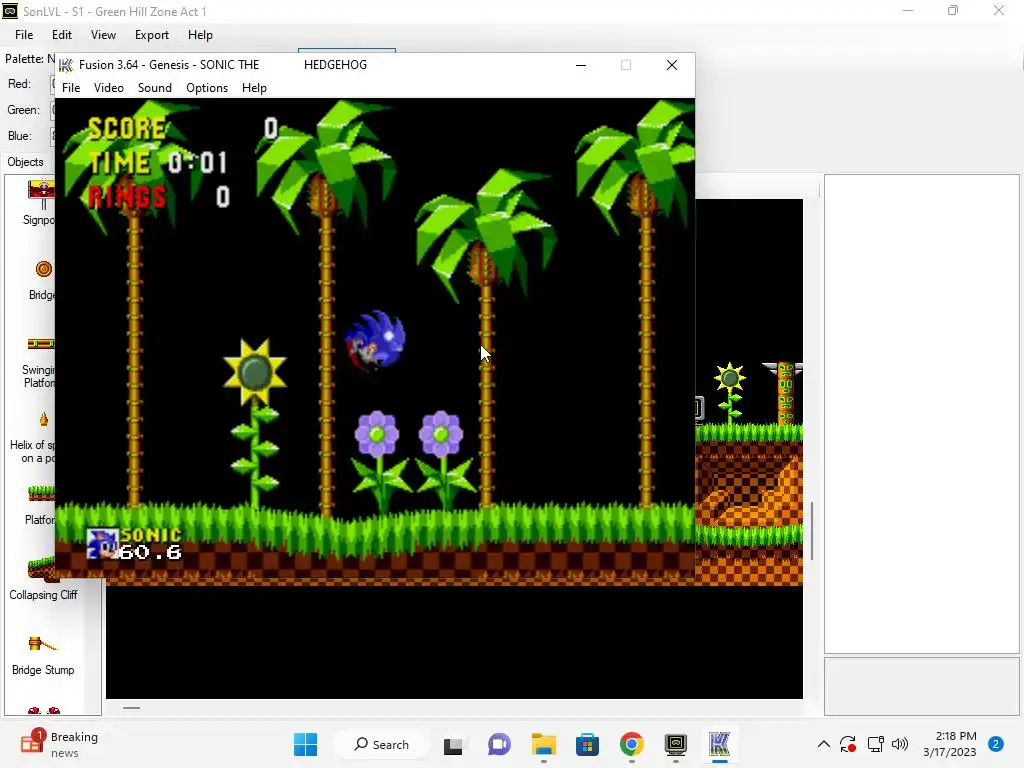Viewport: 1024px width, 768px height.
Task: Select the Signpost object icon
Action: click(x=41, y=194)
